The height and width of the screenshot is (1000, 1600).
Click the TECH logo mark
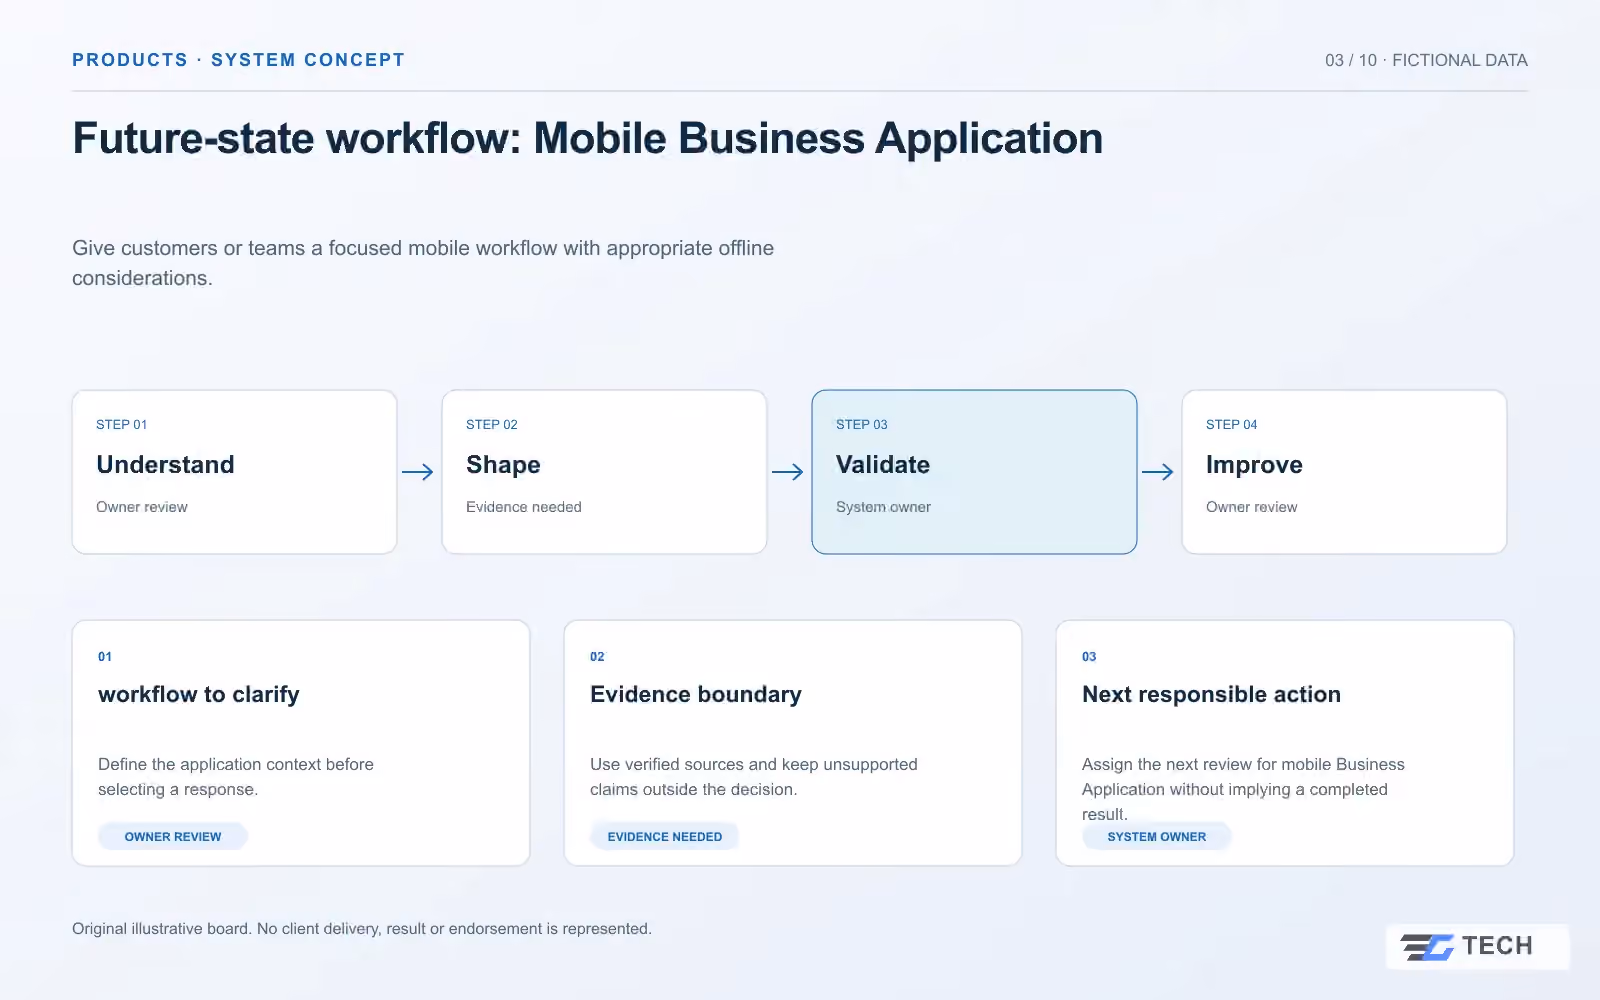[1477, 946]
